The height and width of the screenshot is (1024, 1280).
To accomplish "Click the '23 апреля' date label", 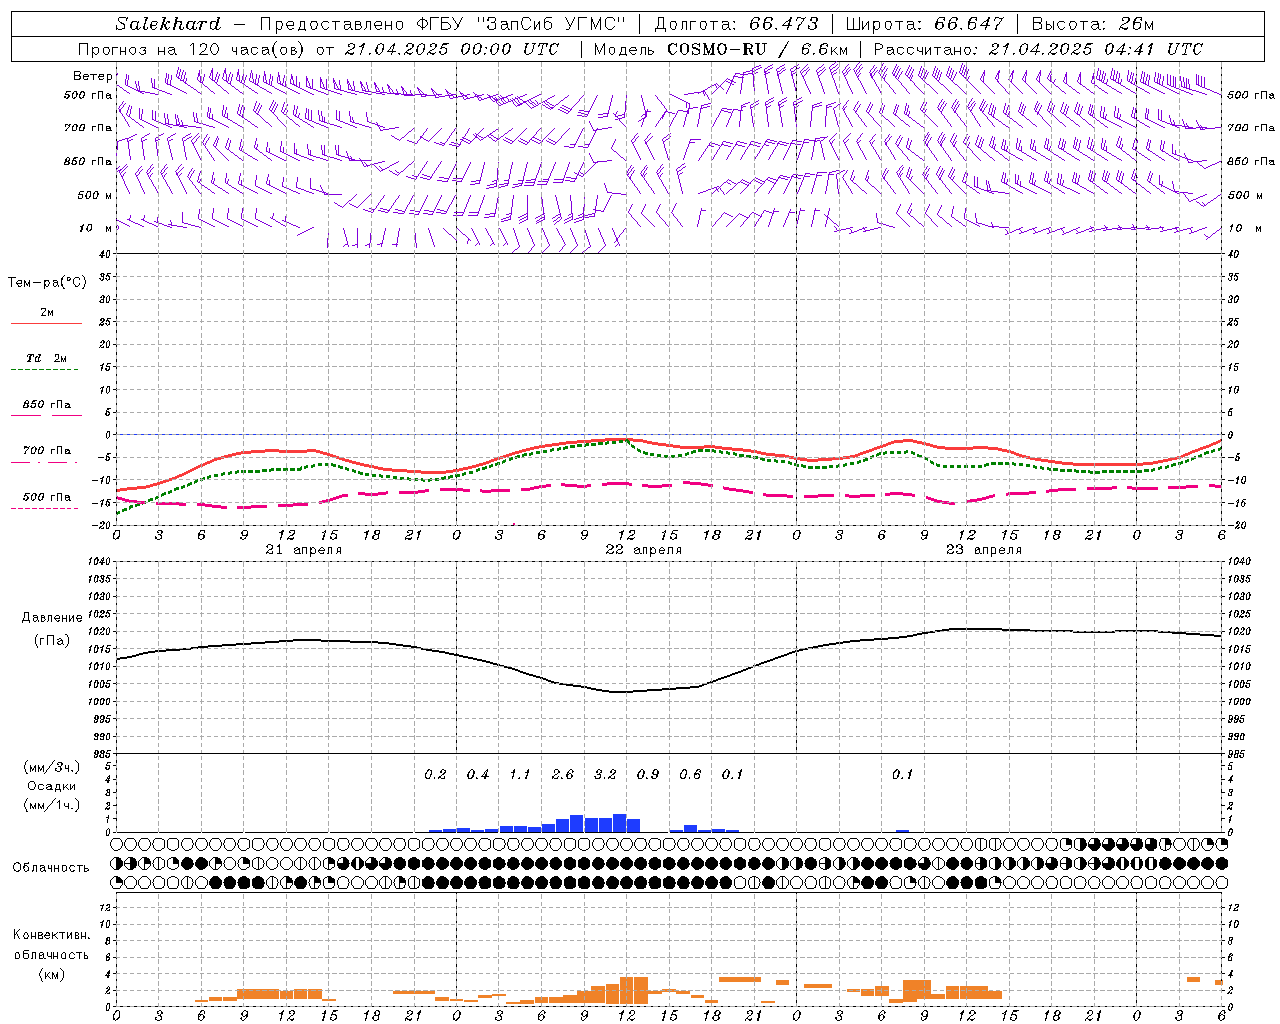I will 984,550.
